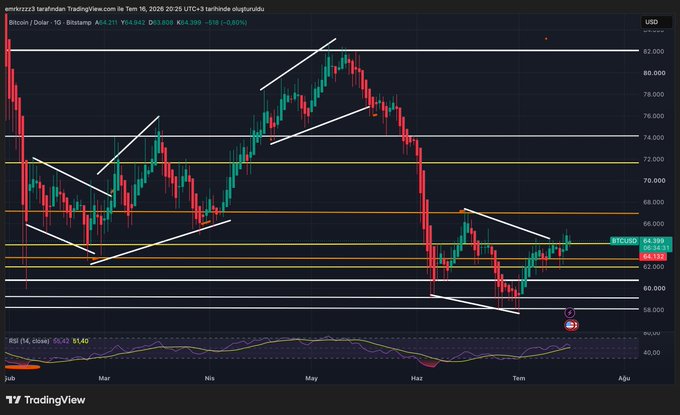
Task: Click the high value Y64.942 in legend
Action: [x=133, y=23]
